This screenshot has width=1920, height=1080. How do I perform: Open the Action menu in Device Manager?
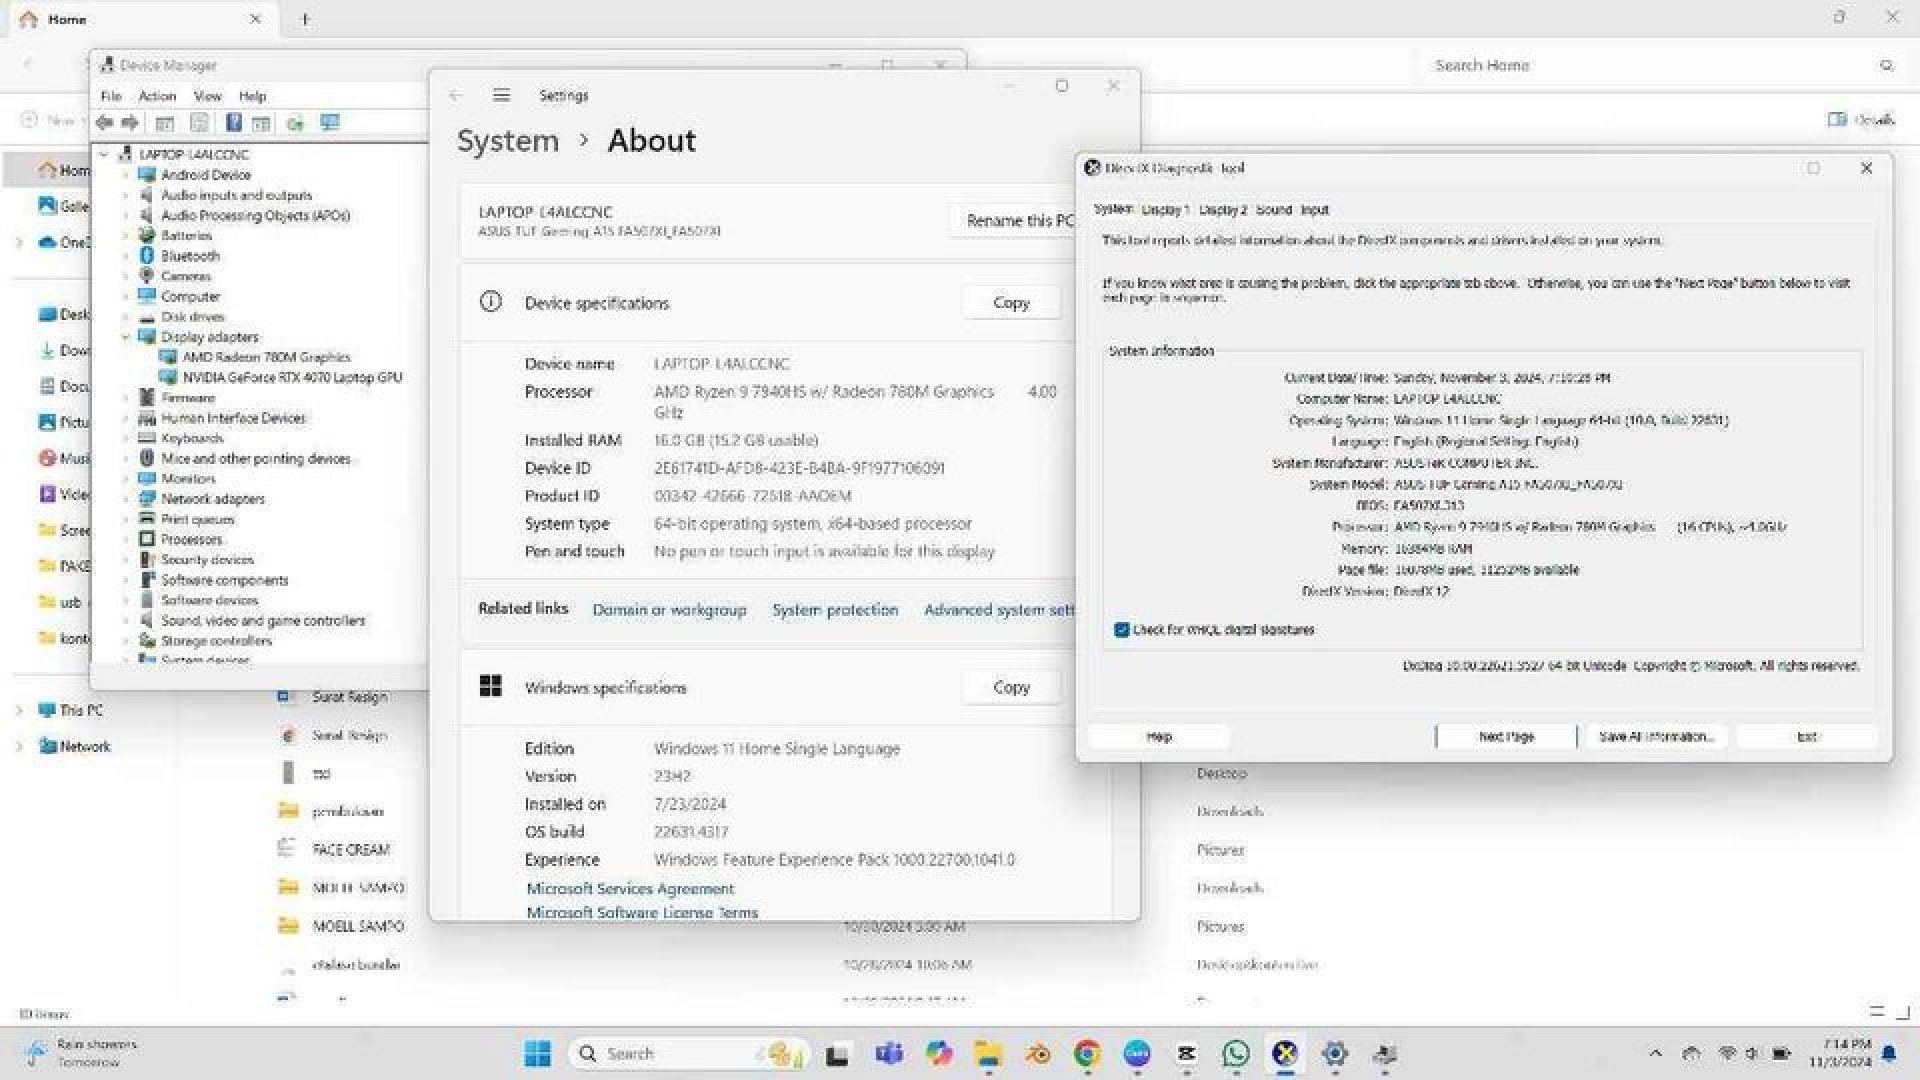point(157,96)
